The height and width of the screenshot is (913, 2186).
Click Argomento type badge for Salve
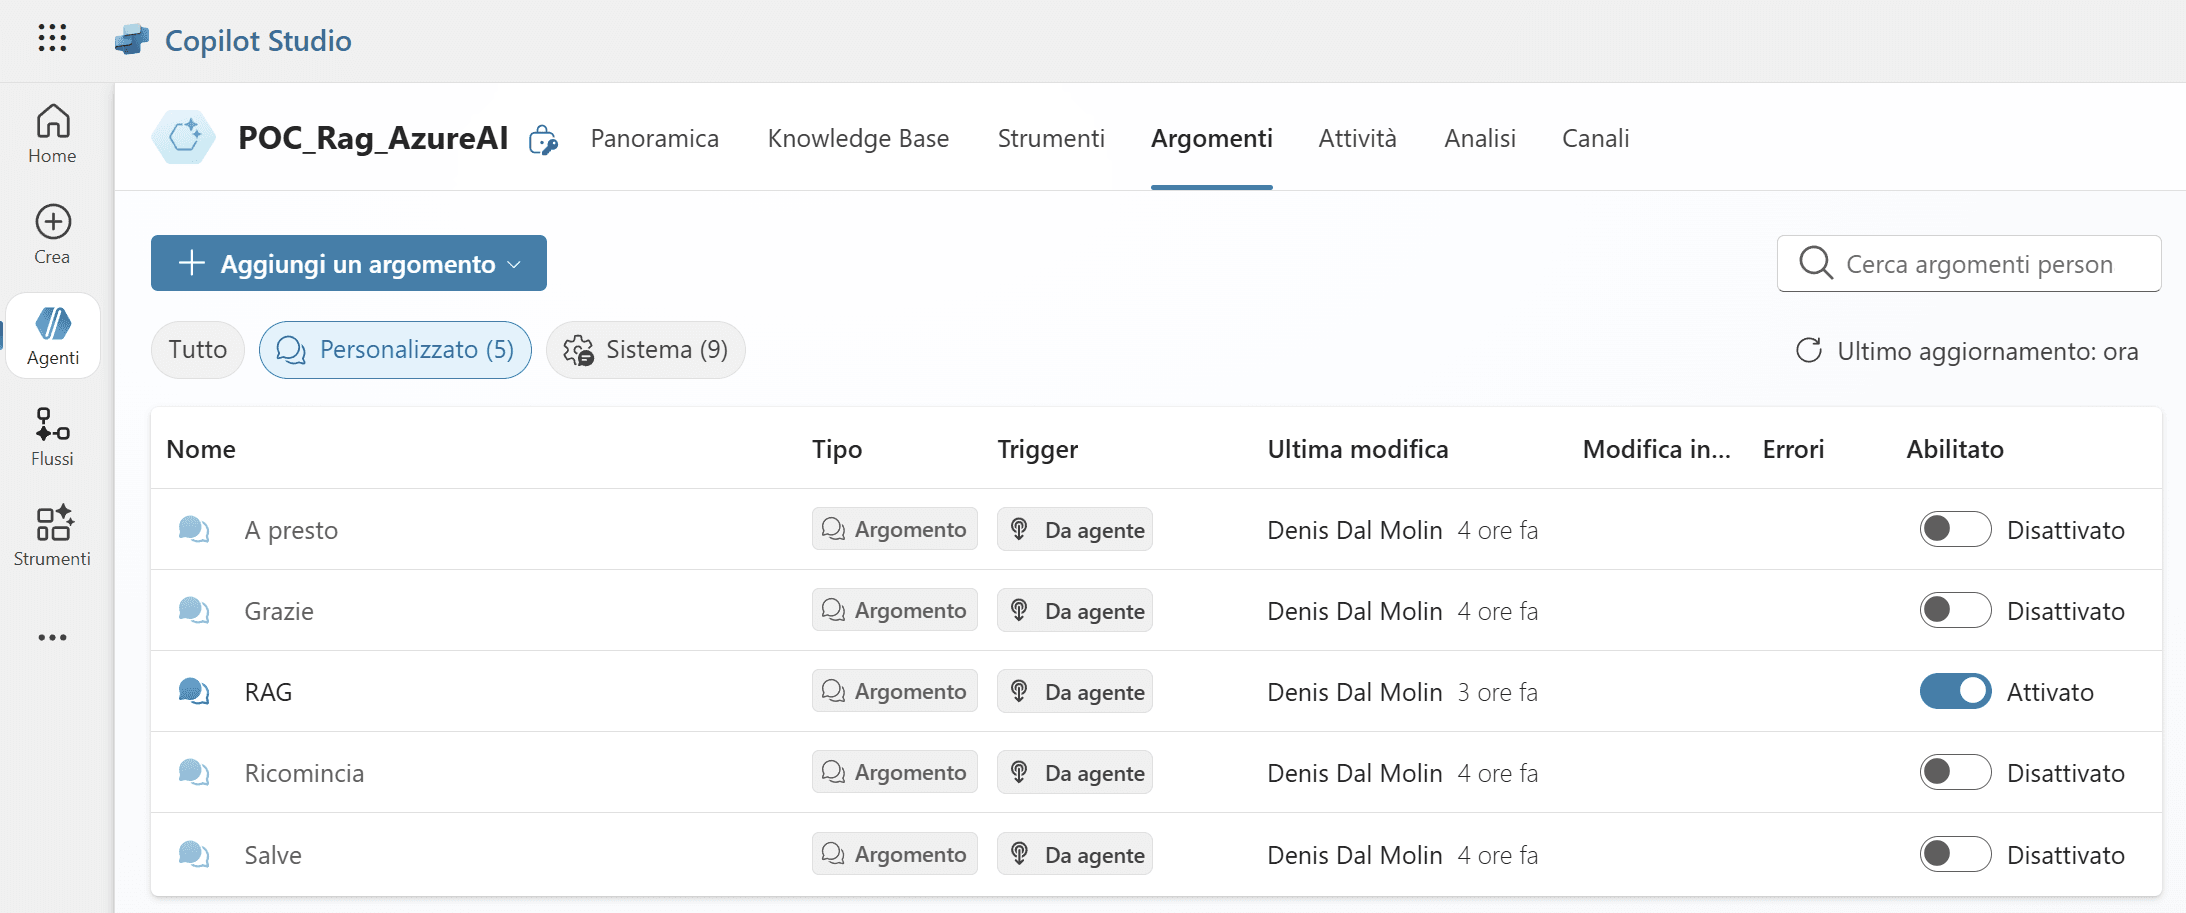pyautogui.click(x=894, y=854)
